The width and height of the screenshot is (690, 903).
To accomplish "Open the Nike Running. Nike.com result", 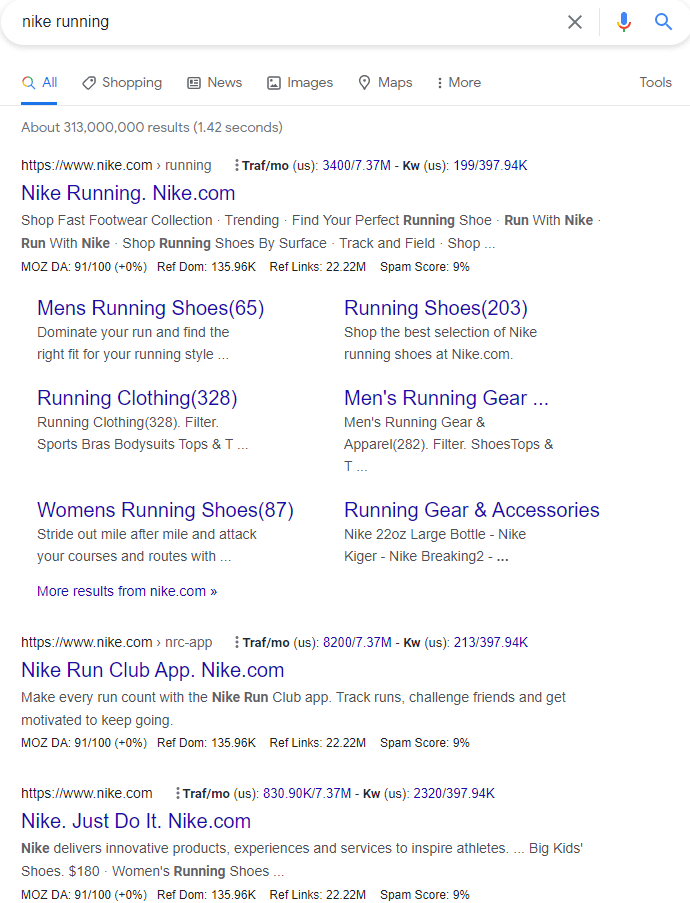I will 128,194.
